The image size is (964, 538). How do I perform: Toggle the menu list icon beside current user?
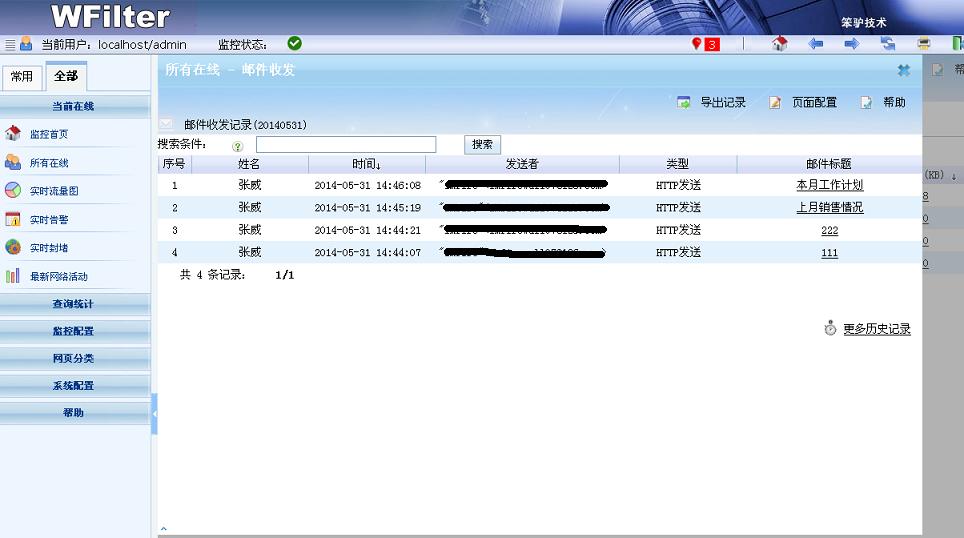(x=10, y=45)
